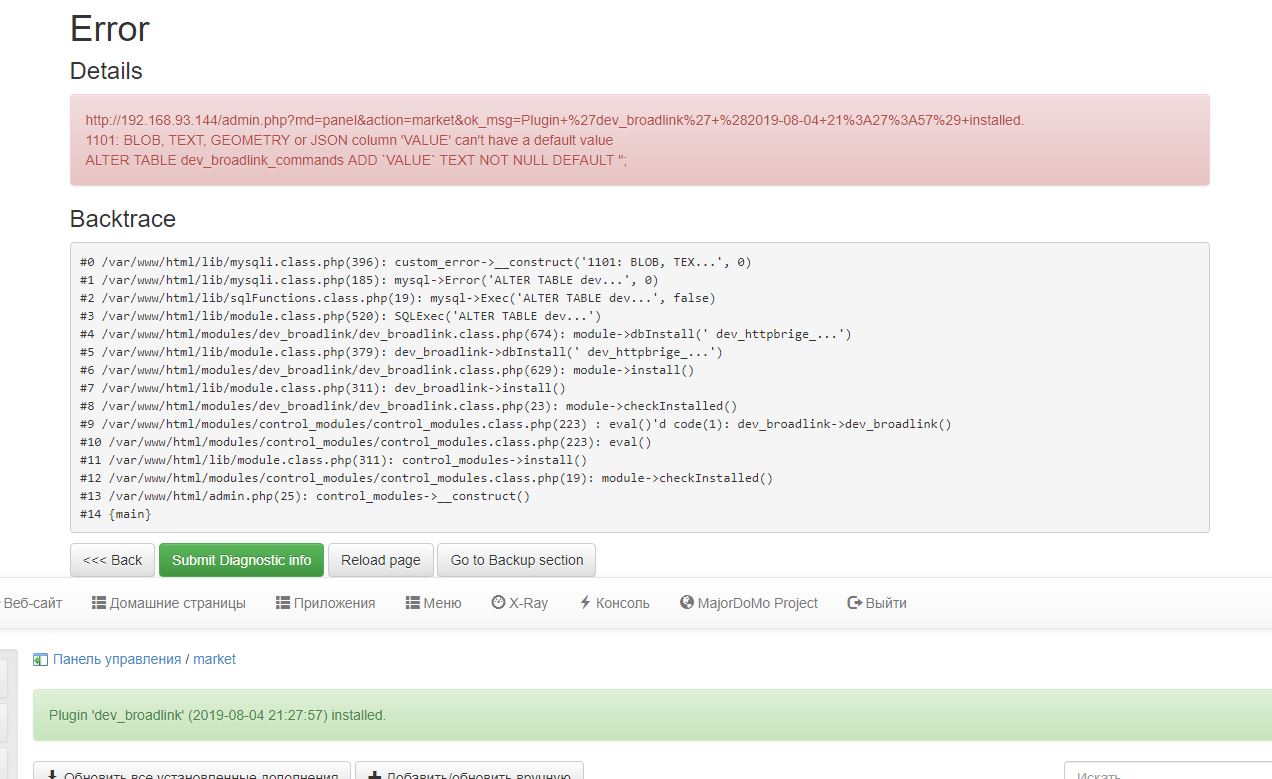Open Домашние страницы in the navigation bar

(168, 603)
